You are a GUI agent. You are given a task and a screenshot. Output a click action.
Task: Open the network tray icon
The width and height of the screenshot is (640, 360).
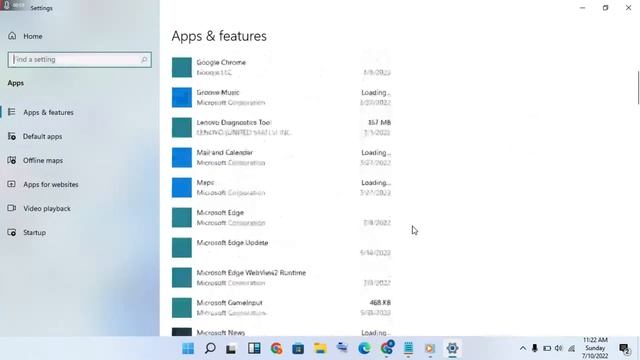pyautogui.click(x=571, y=349)
